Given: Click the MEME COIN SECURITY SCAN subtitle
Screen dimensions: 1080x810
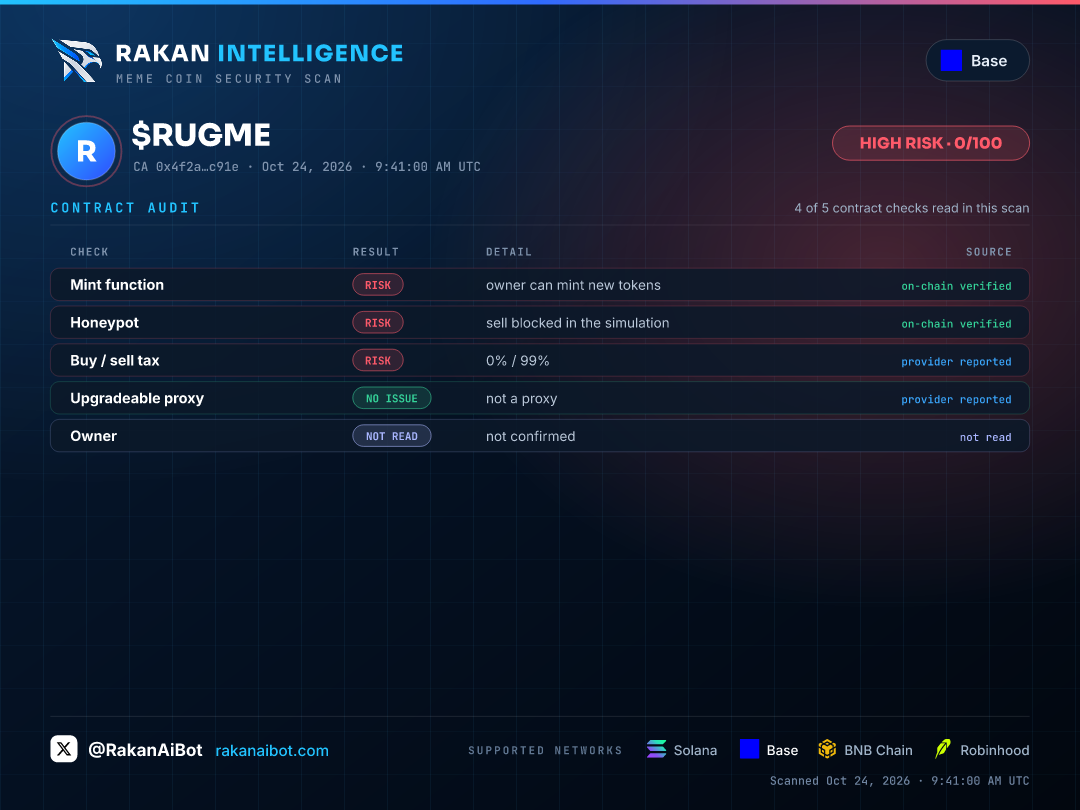Looking at the screenshot, I should 229,79.
